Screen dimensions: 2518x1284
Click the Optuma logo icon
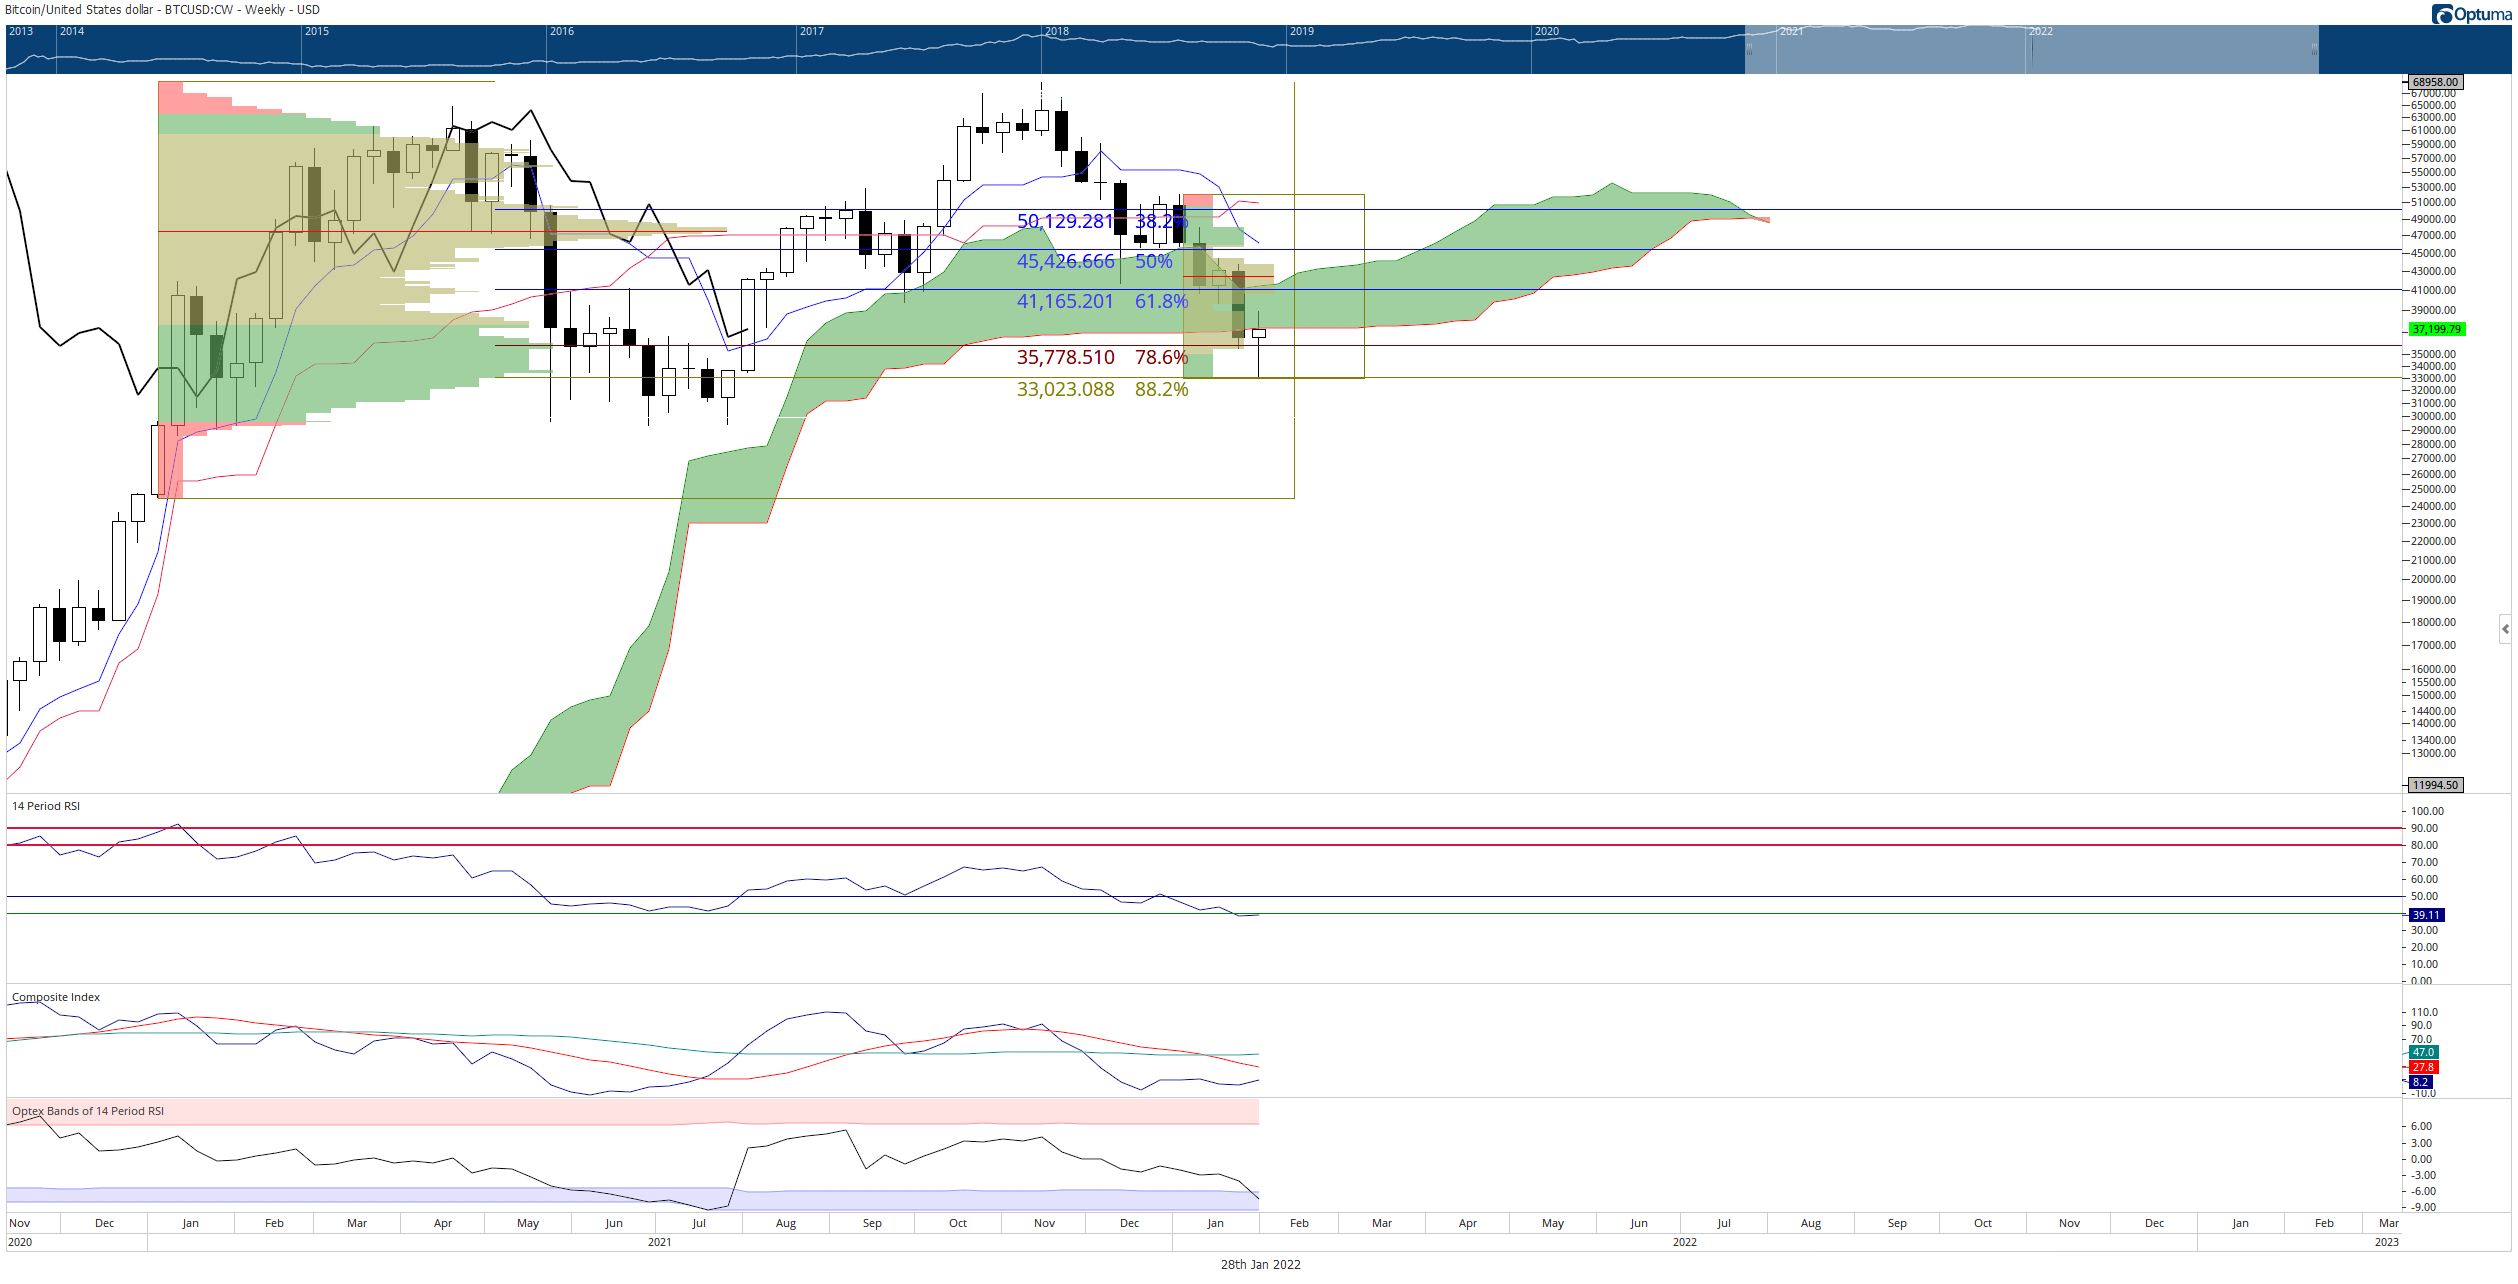[x=2442, y=14]
